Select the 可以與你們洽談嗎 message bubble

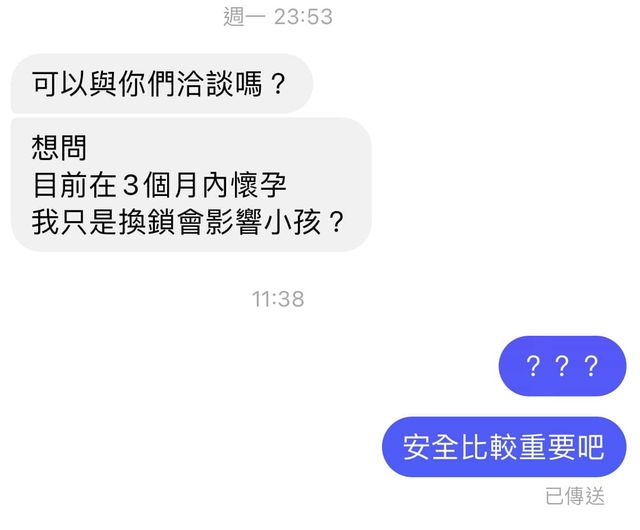pyautogui.click(x=162, y=83)
